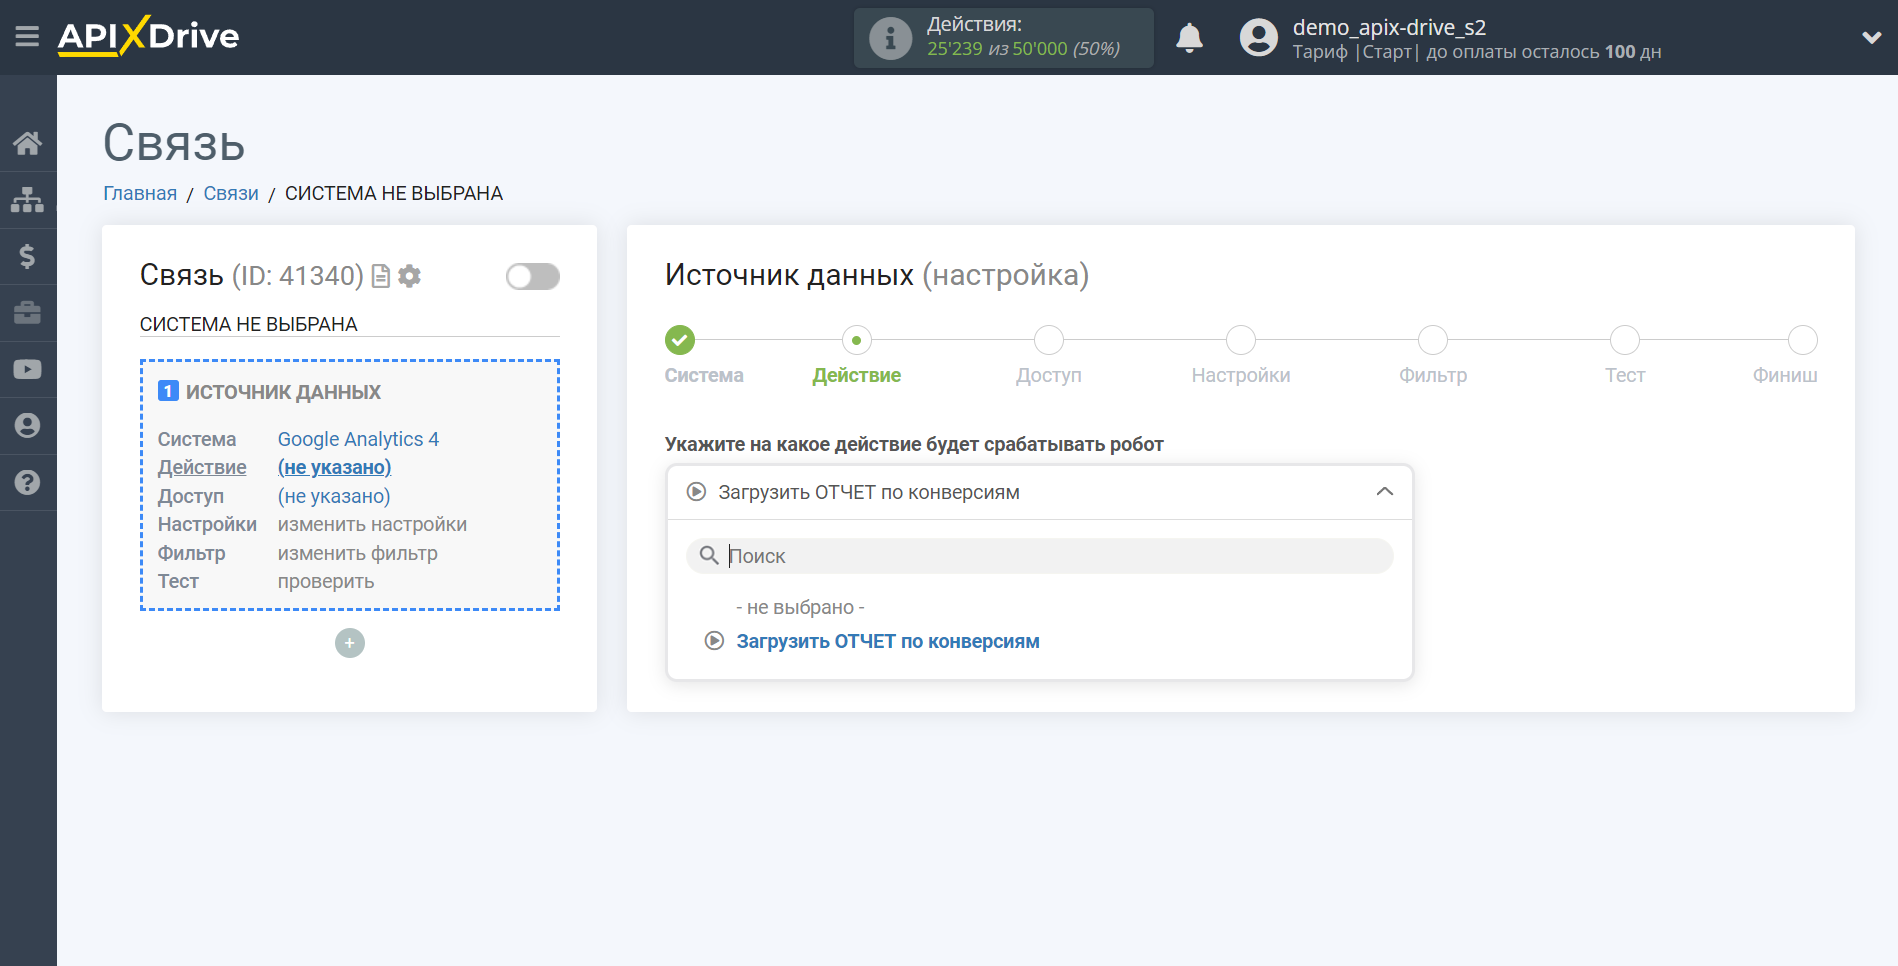Click the actions counter 25'239 из 50'000
This screenshot has height=966, width=1898.
(1023, 49)
